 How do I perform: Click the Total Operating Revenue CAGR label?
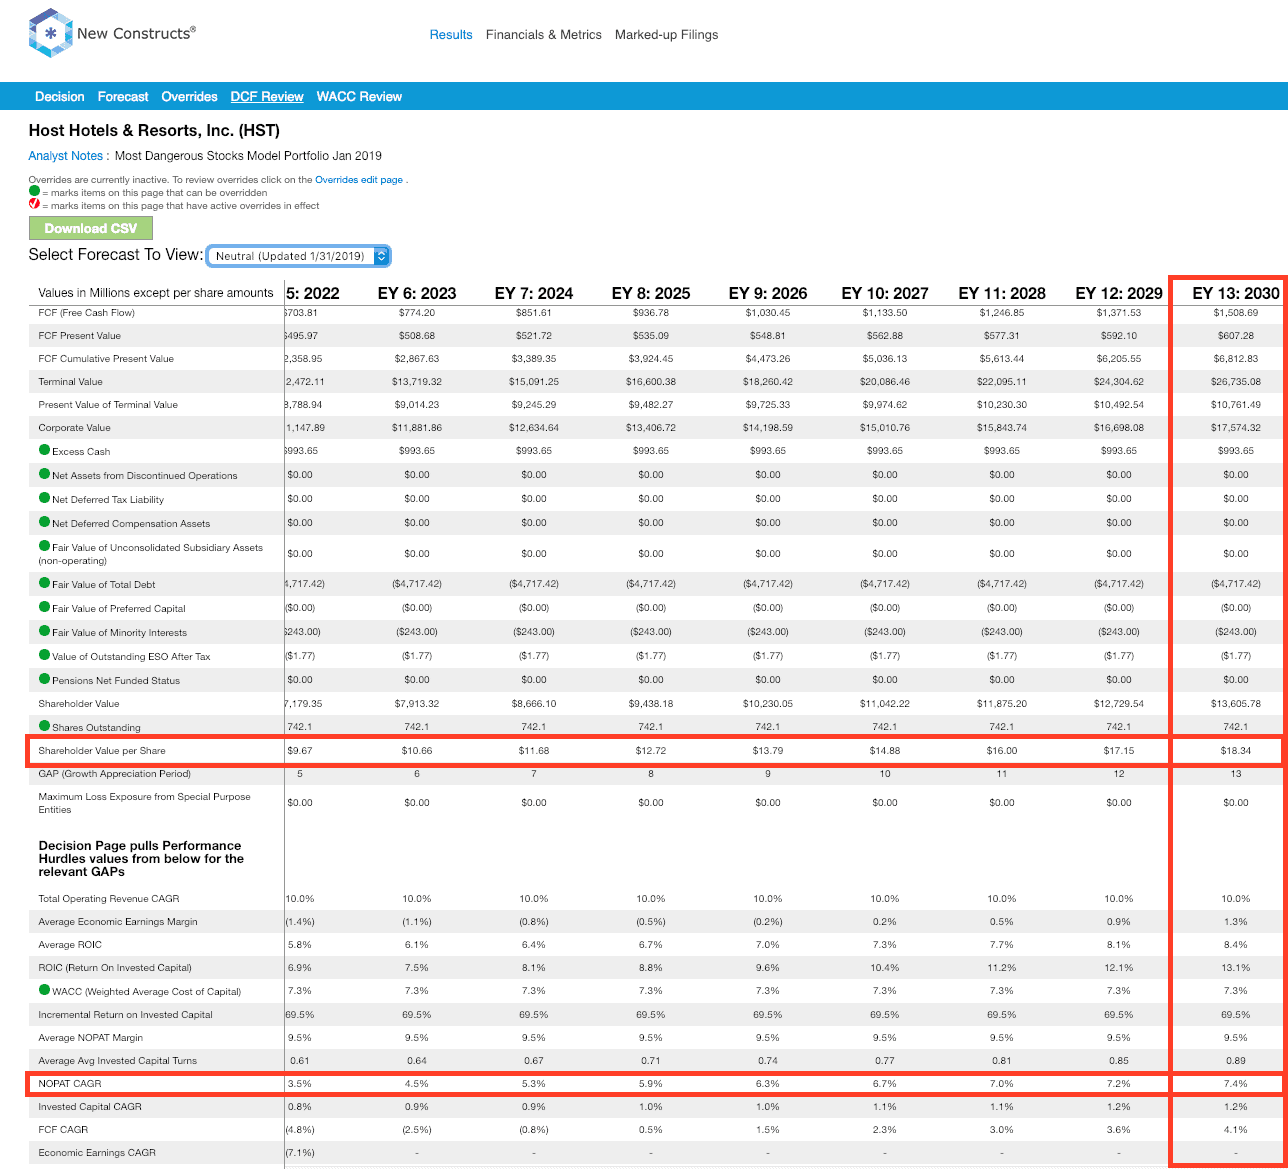109,898
